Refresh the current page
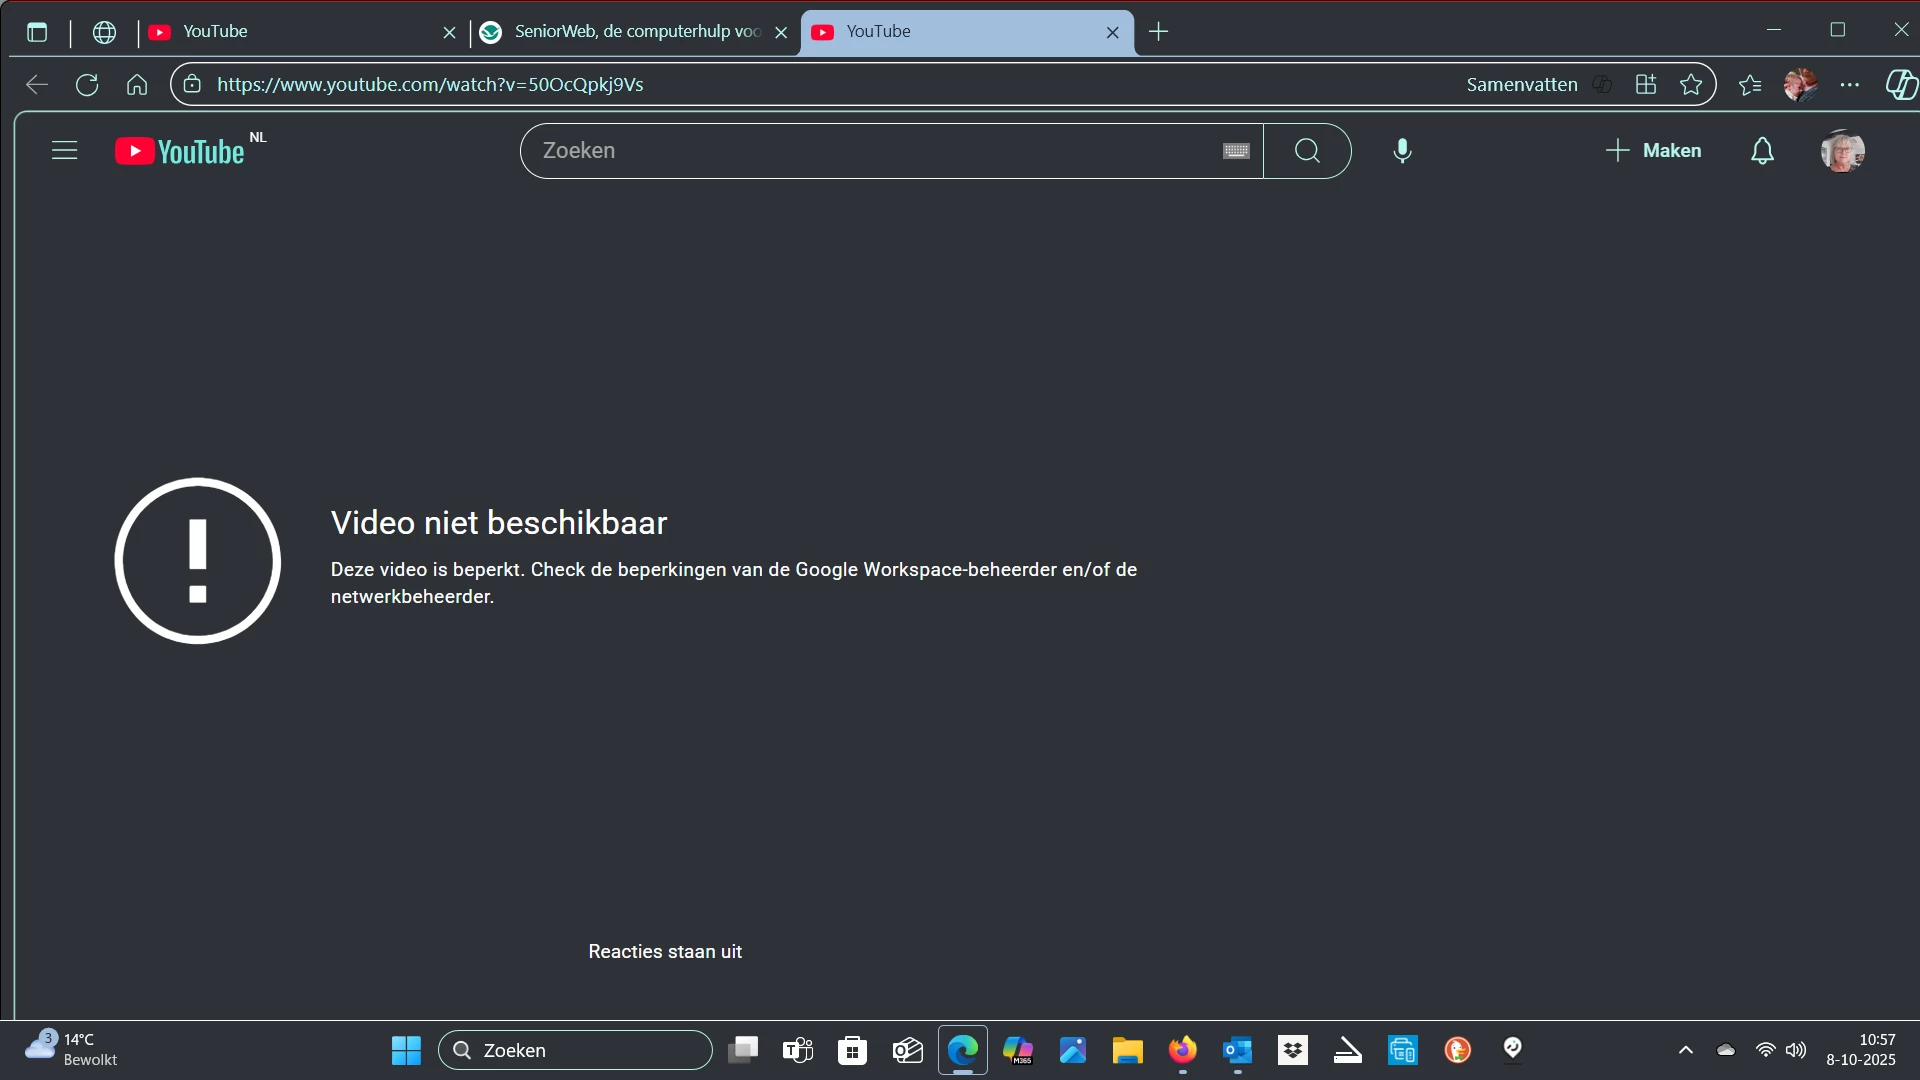Screen dimensions: 1920x1080 click(x=87, y=85)
